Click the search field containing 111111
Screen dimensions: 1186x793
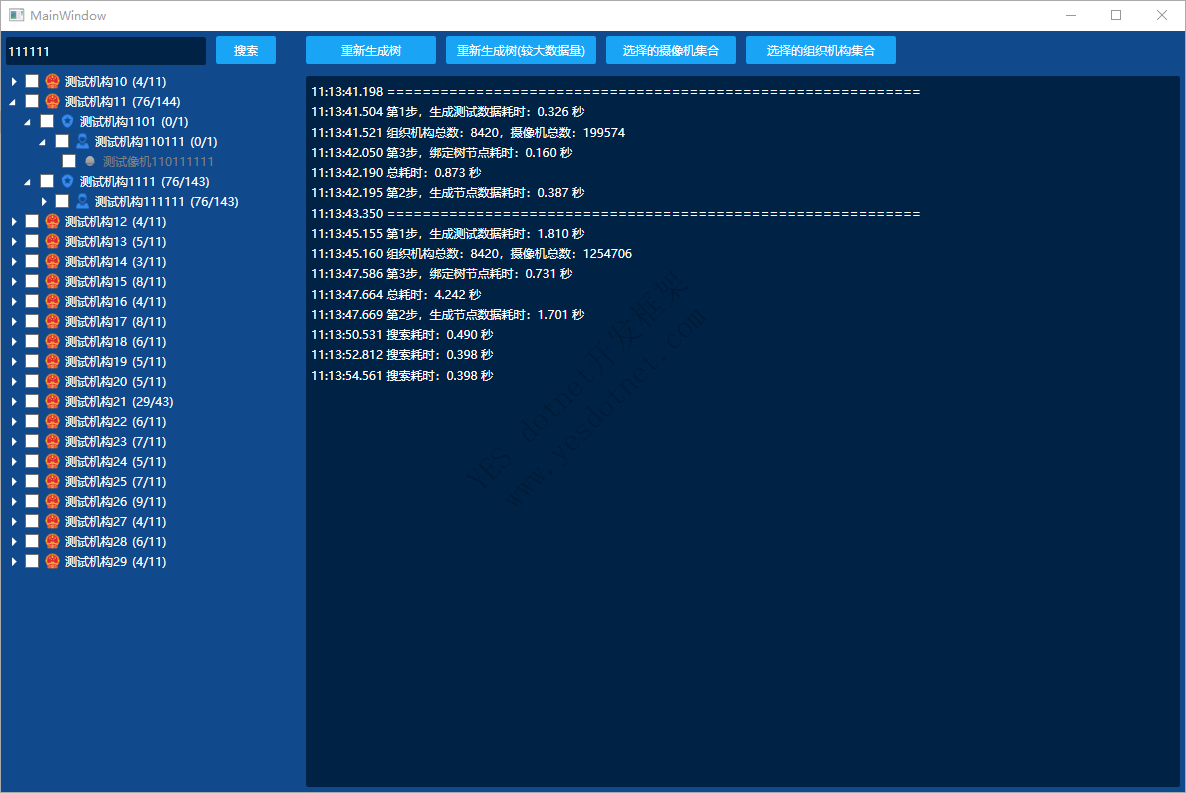105,50
